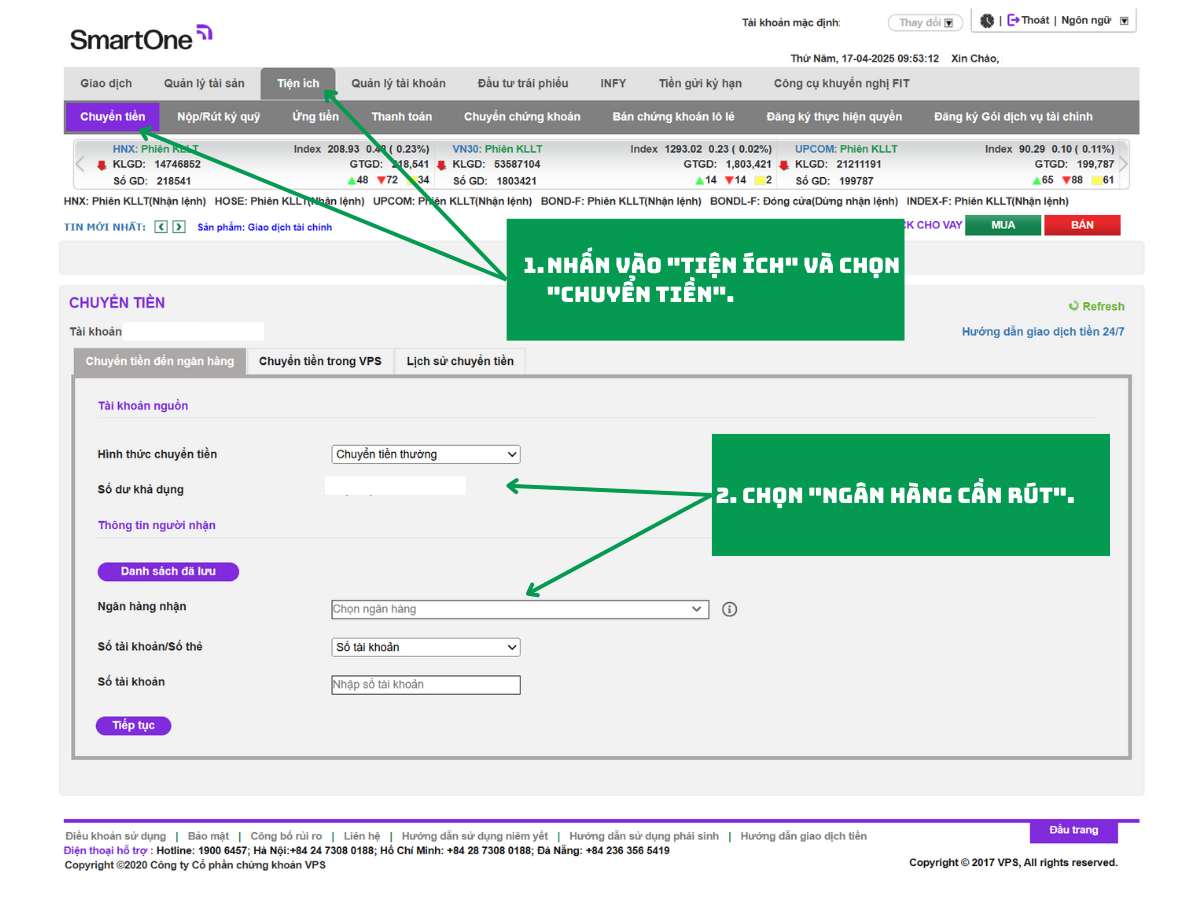Viewport: 1200px width, 900px height.
Task: Select Đăng ký thực hiện quyền item
Action: click(834, 117)
